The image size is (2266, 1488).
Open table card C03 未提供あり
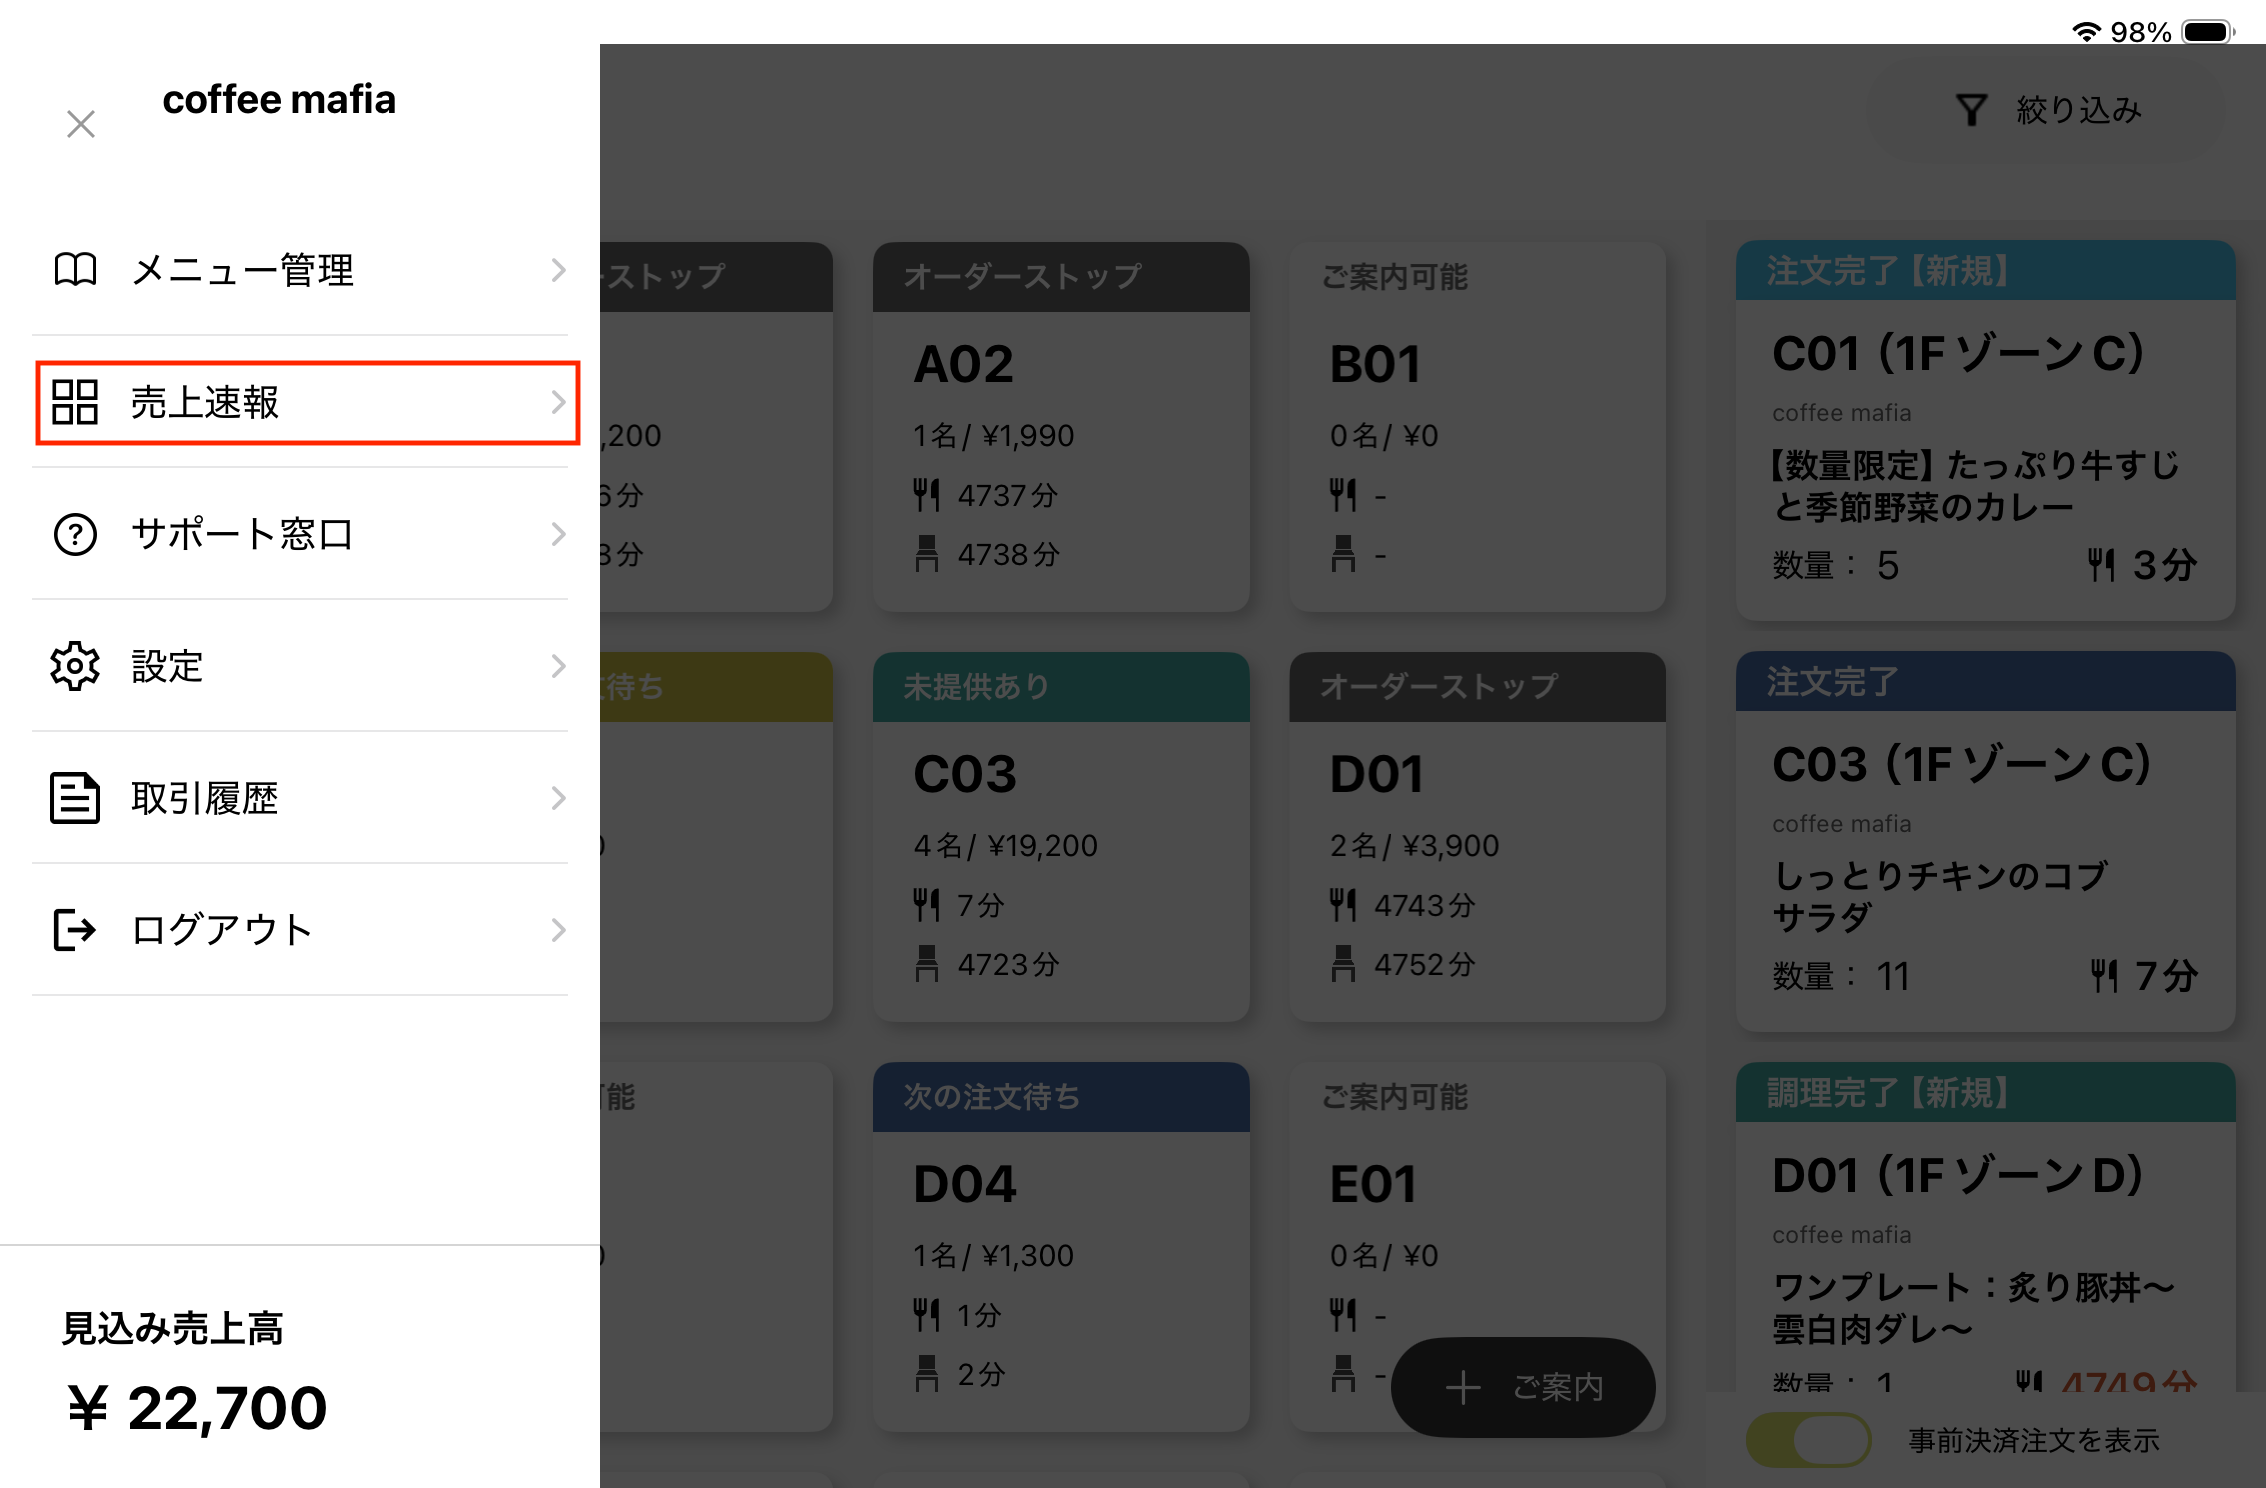pos(1060,836)
